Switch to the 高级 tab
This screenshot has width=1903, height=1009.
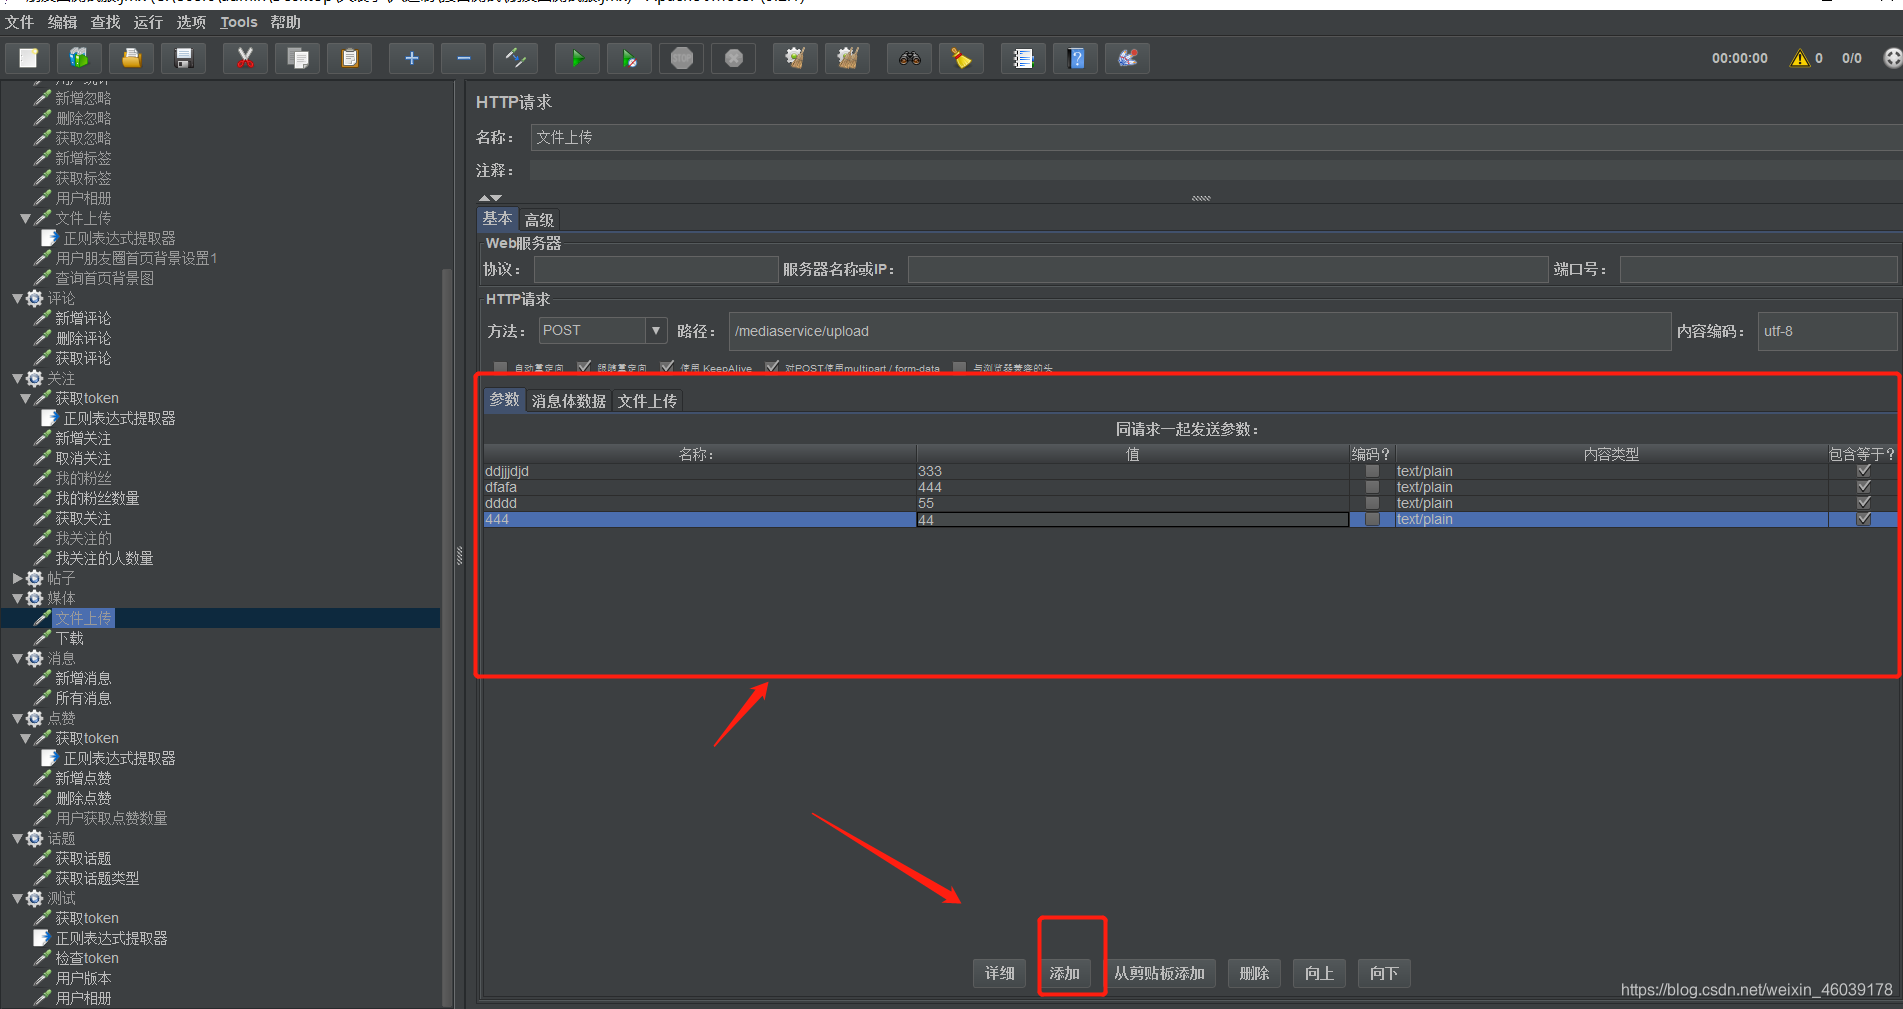[x=539, y=220]
